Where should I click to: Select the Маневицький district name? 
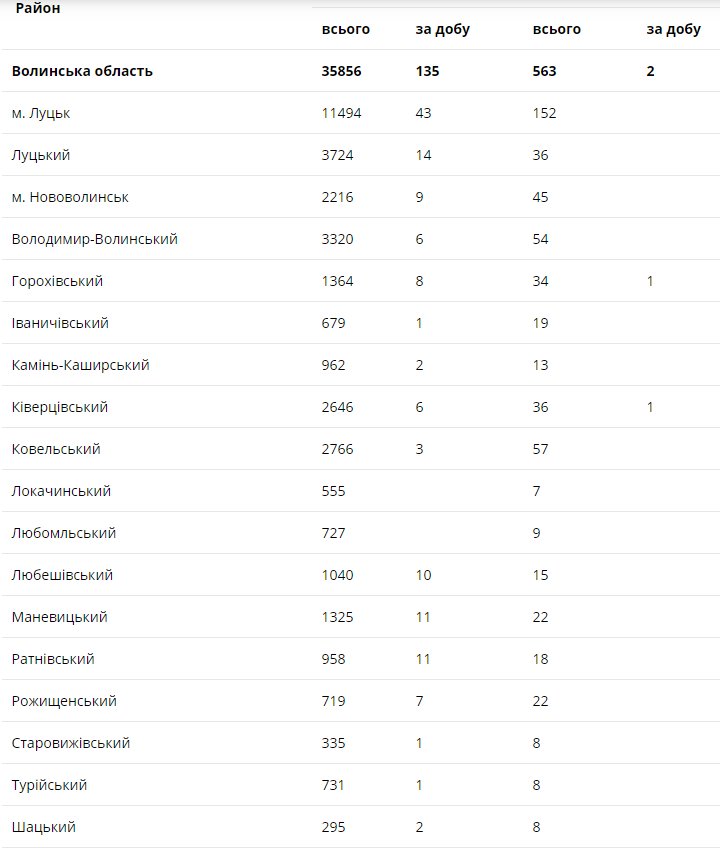click(59, 617)
